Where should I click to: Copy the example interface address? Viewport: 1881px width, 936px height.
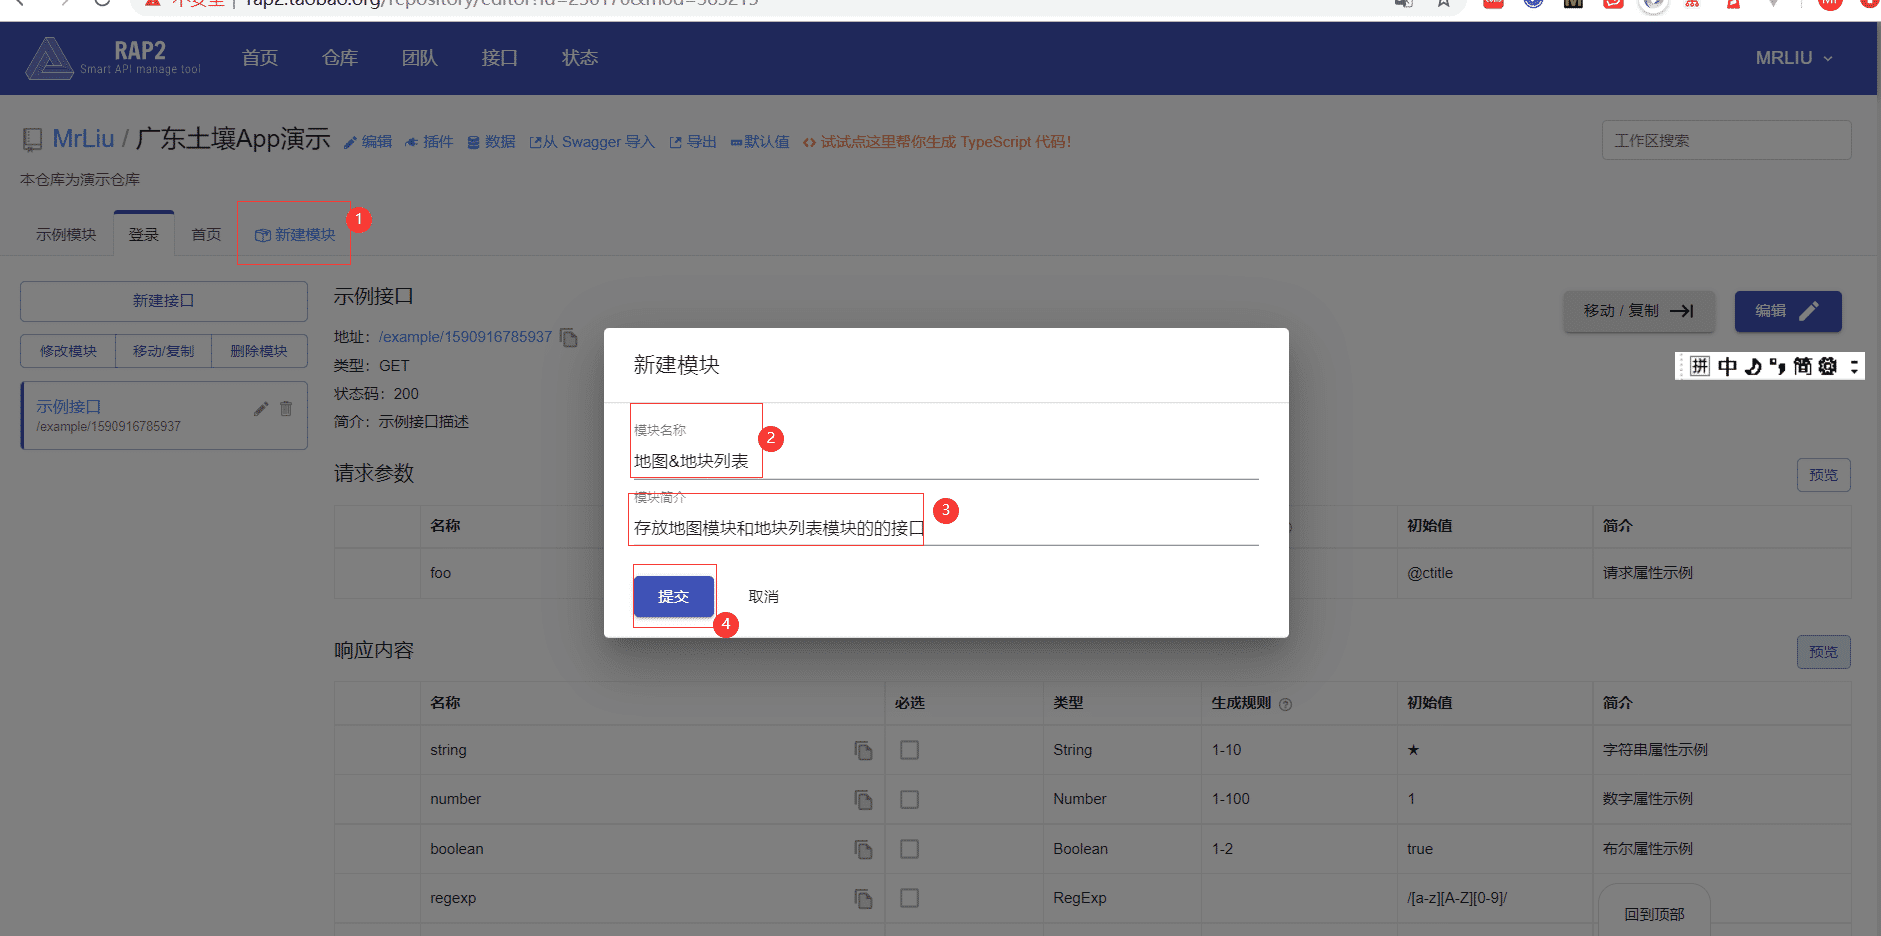pyautogui.click(x=569, y=338)
